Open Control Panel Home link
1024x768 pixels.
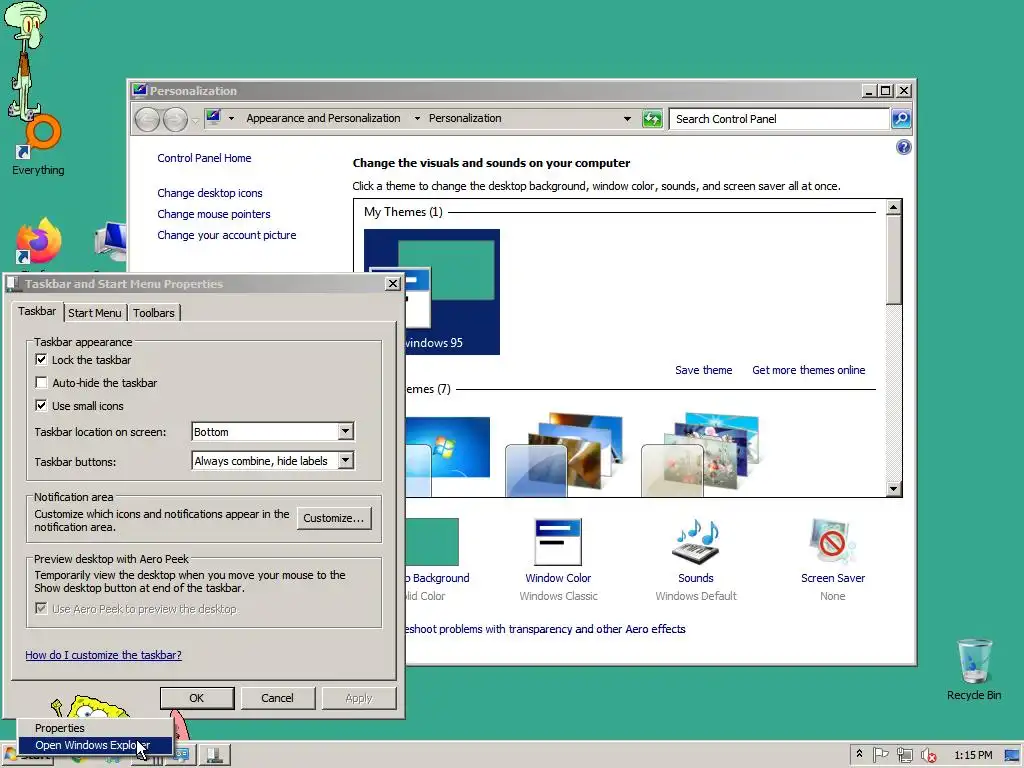click(x=204, y=158)
